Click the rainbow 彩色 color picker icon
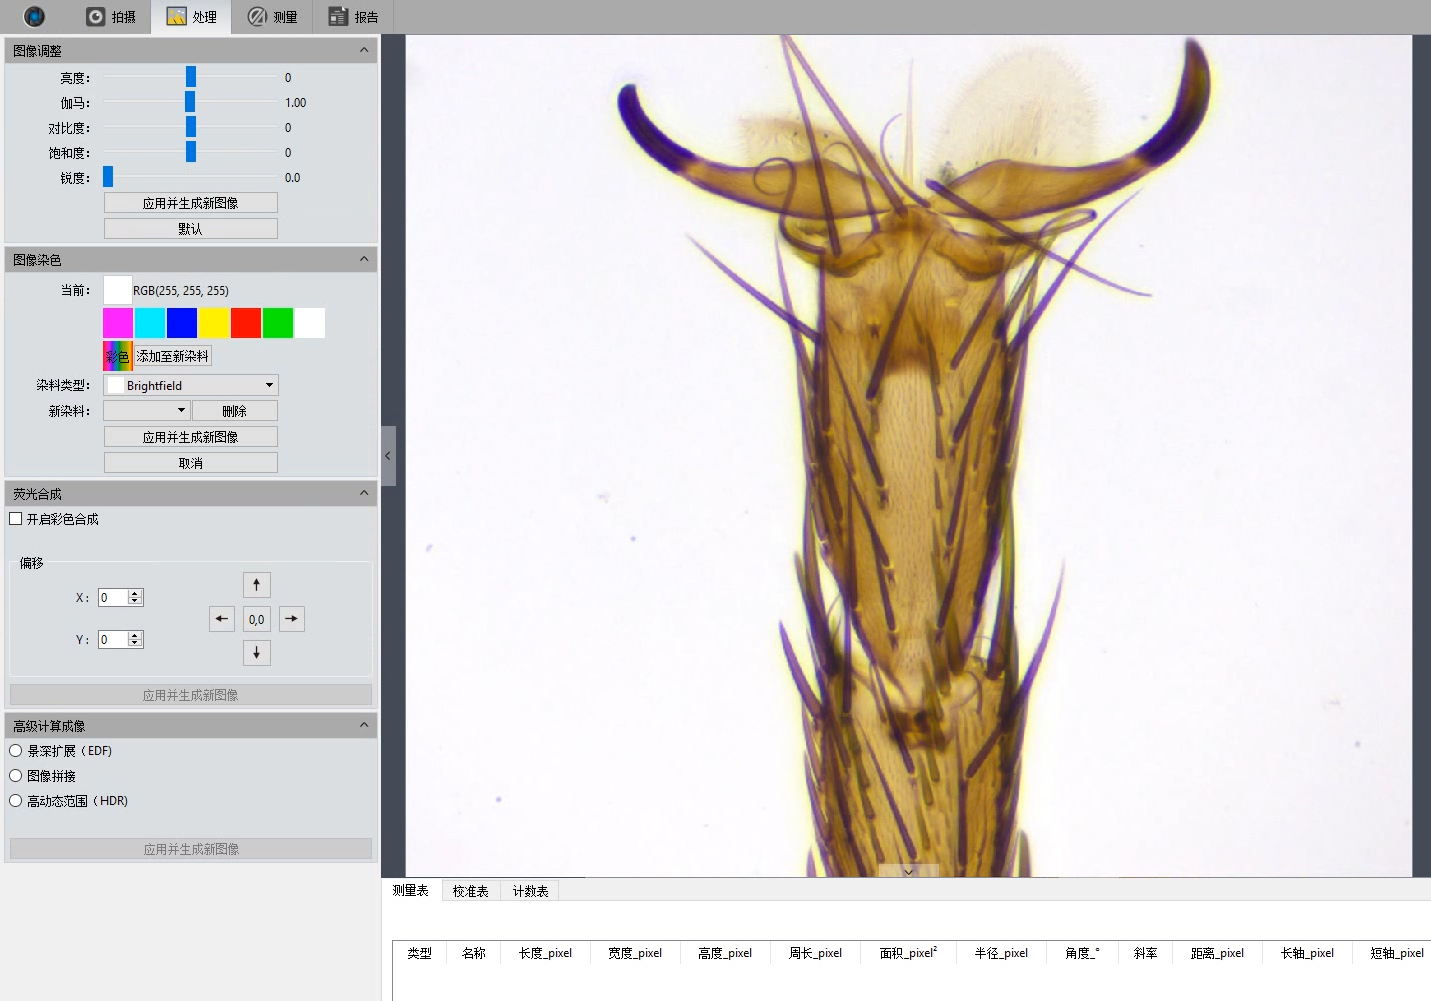This screenshot has width=1431, height=1001. click(x=117, y=356)
